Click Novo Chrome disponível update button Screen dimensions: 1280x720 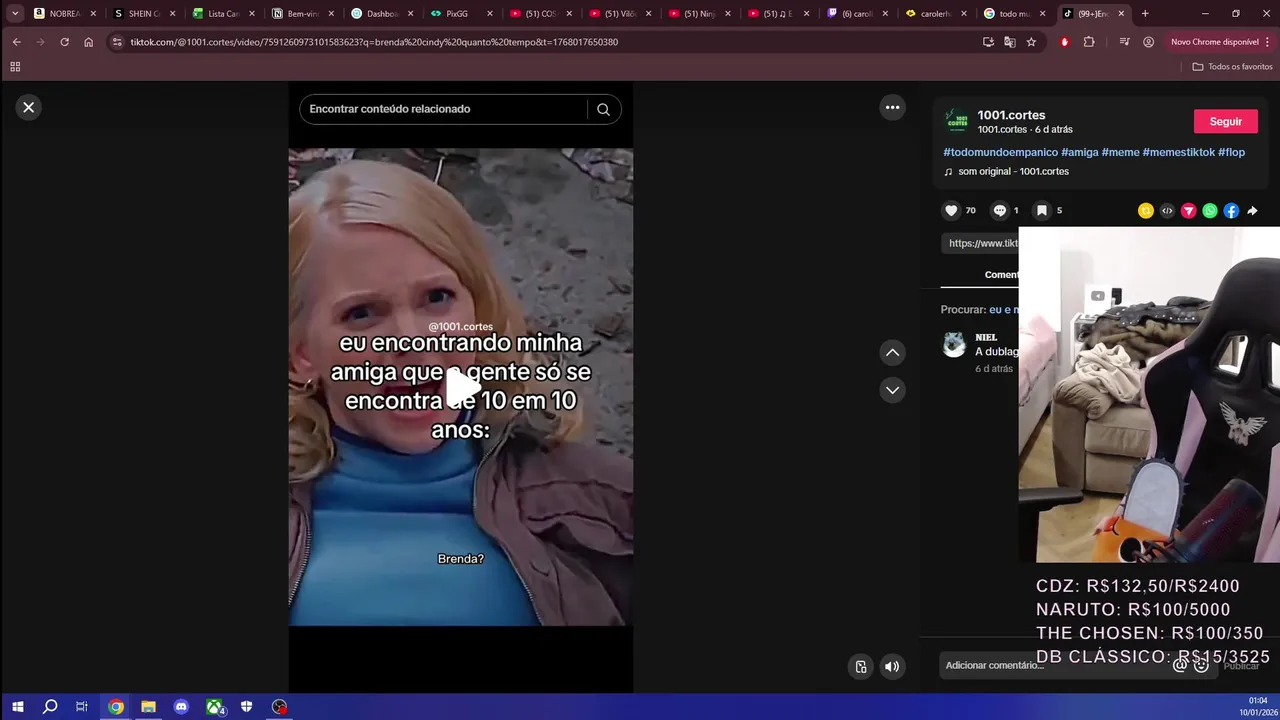point(1220,42)
